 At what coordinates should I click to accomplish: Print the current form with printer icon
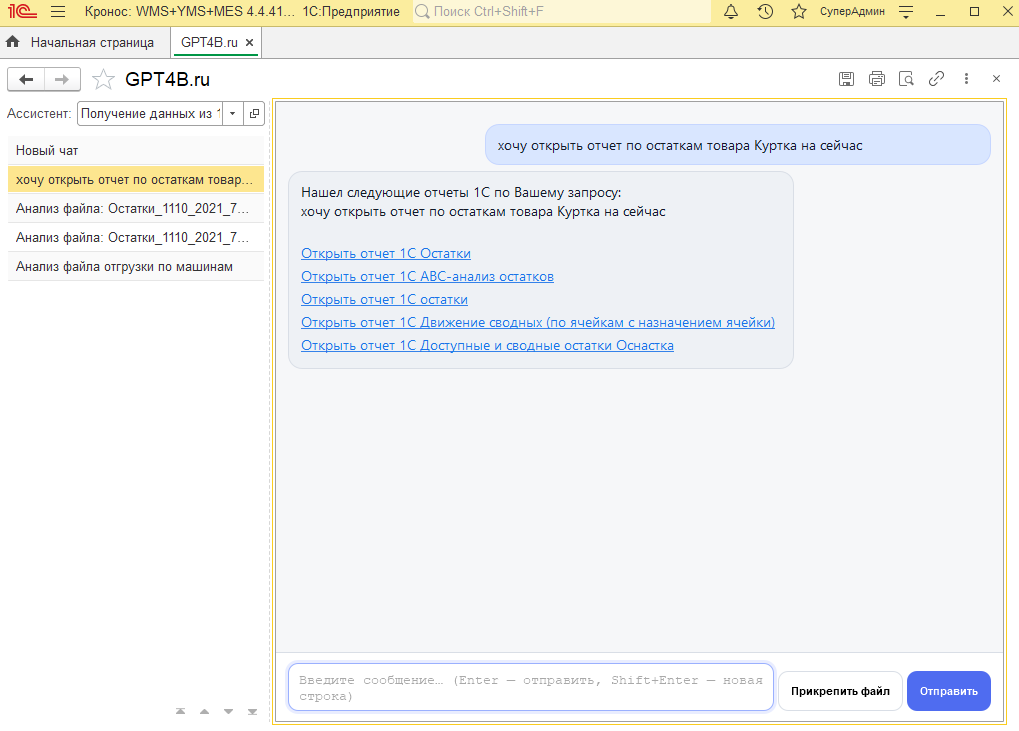(877, 79)
